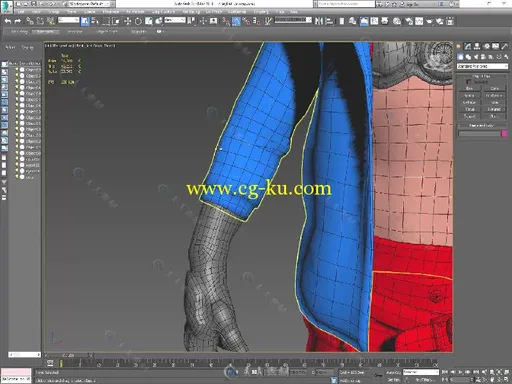512x384 pixels.
Task: Activate the Select and Scale tool
Action: [149, 21]
